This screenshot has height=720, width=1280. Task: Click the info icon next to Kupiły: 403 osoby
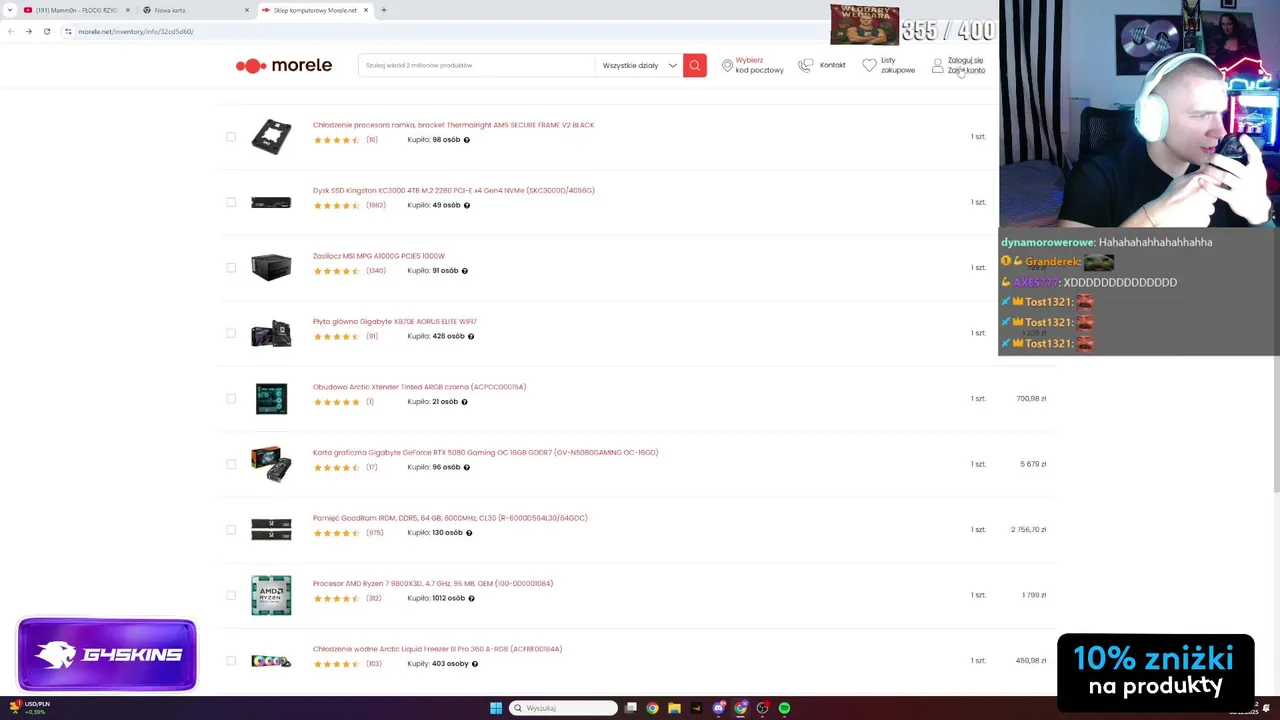pyautogui.click(x=475, y=664)
